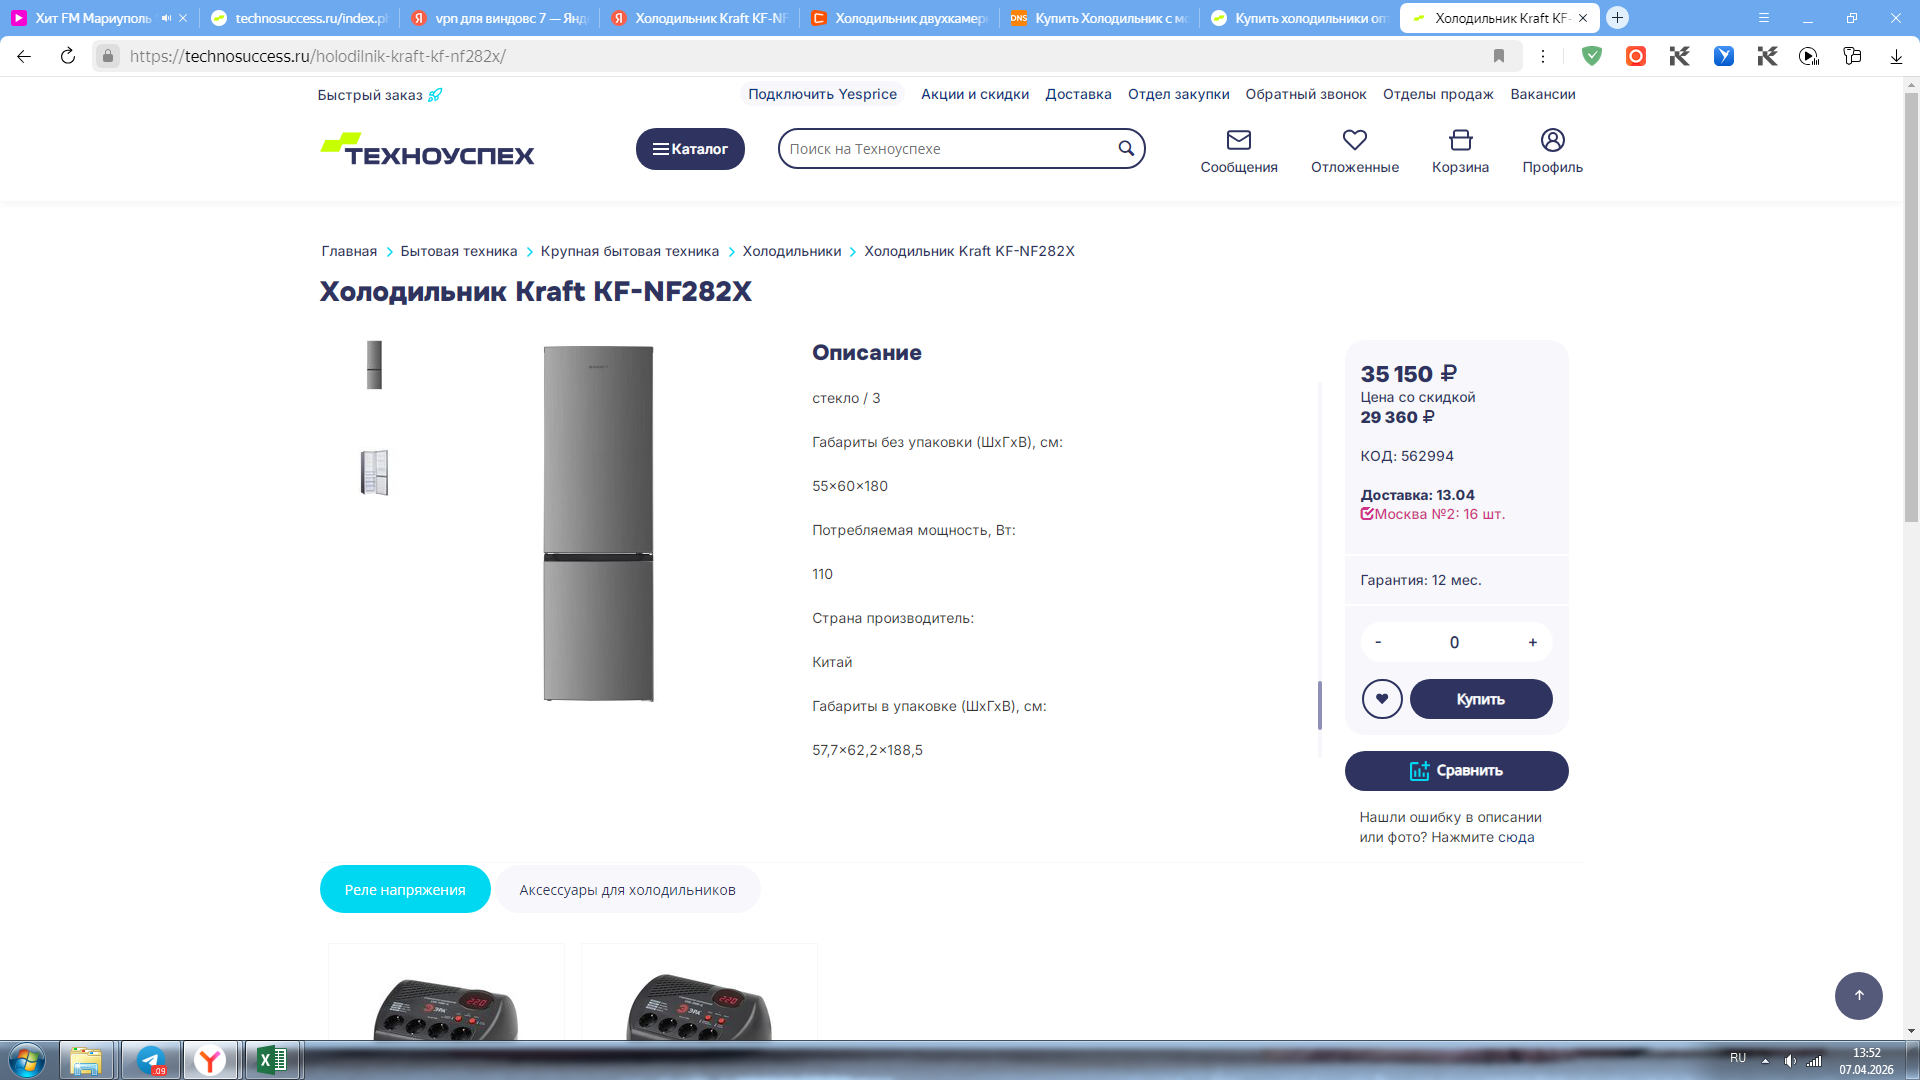Decrease quantity with minus button
Viewport: 1920px width, 1080px height.
tap(1378, 642)
